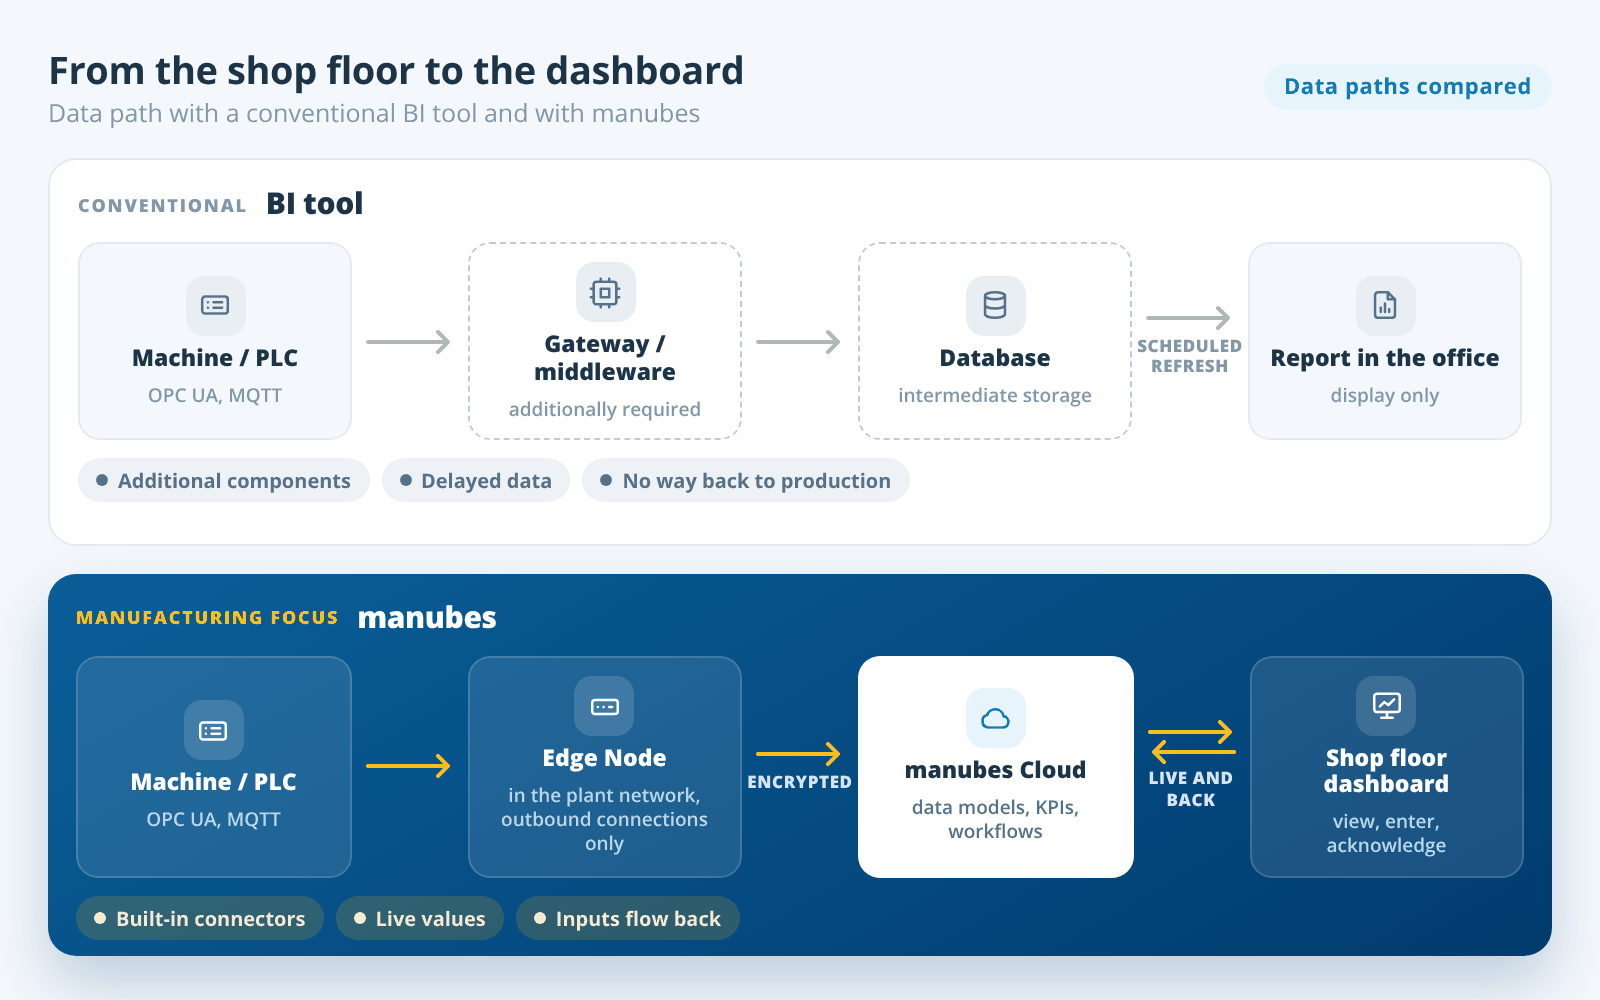Click the Database cylinder icon
The width and height of the screenshot is (1600, 1000).
(995, 305)
